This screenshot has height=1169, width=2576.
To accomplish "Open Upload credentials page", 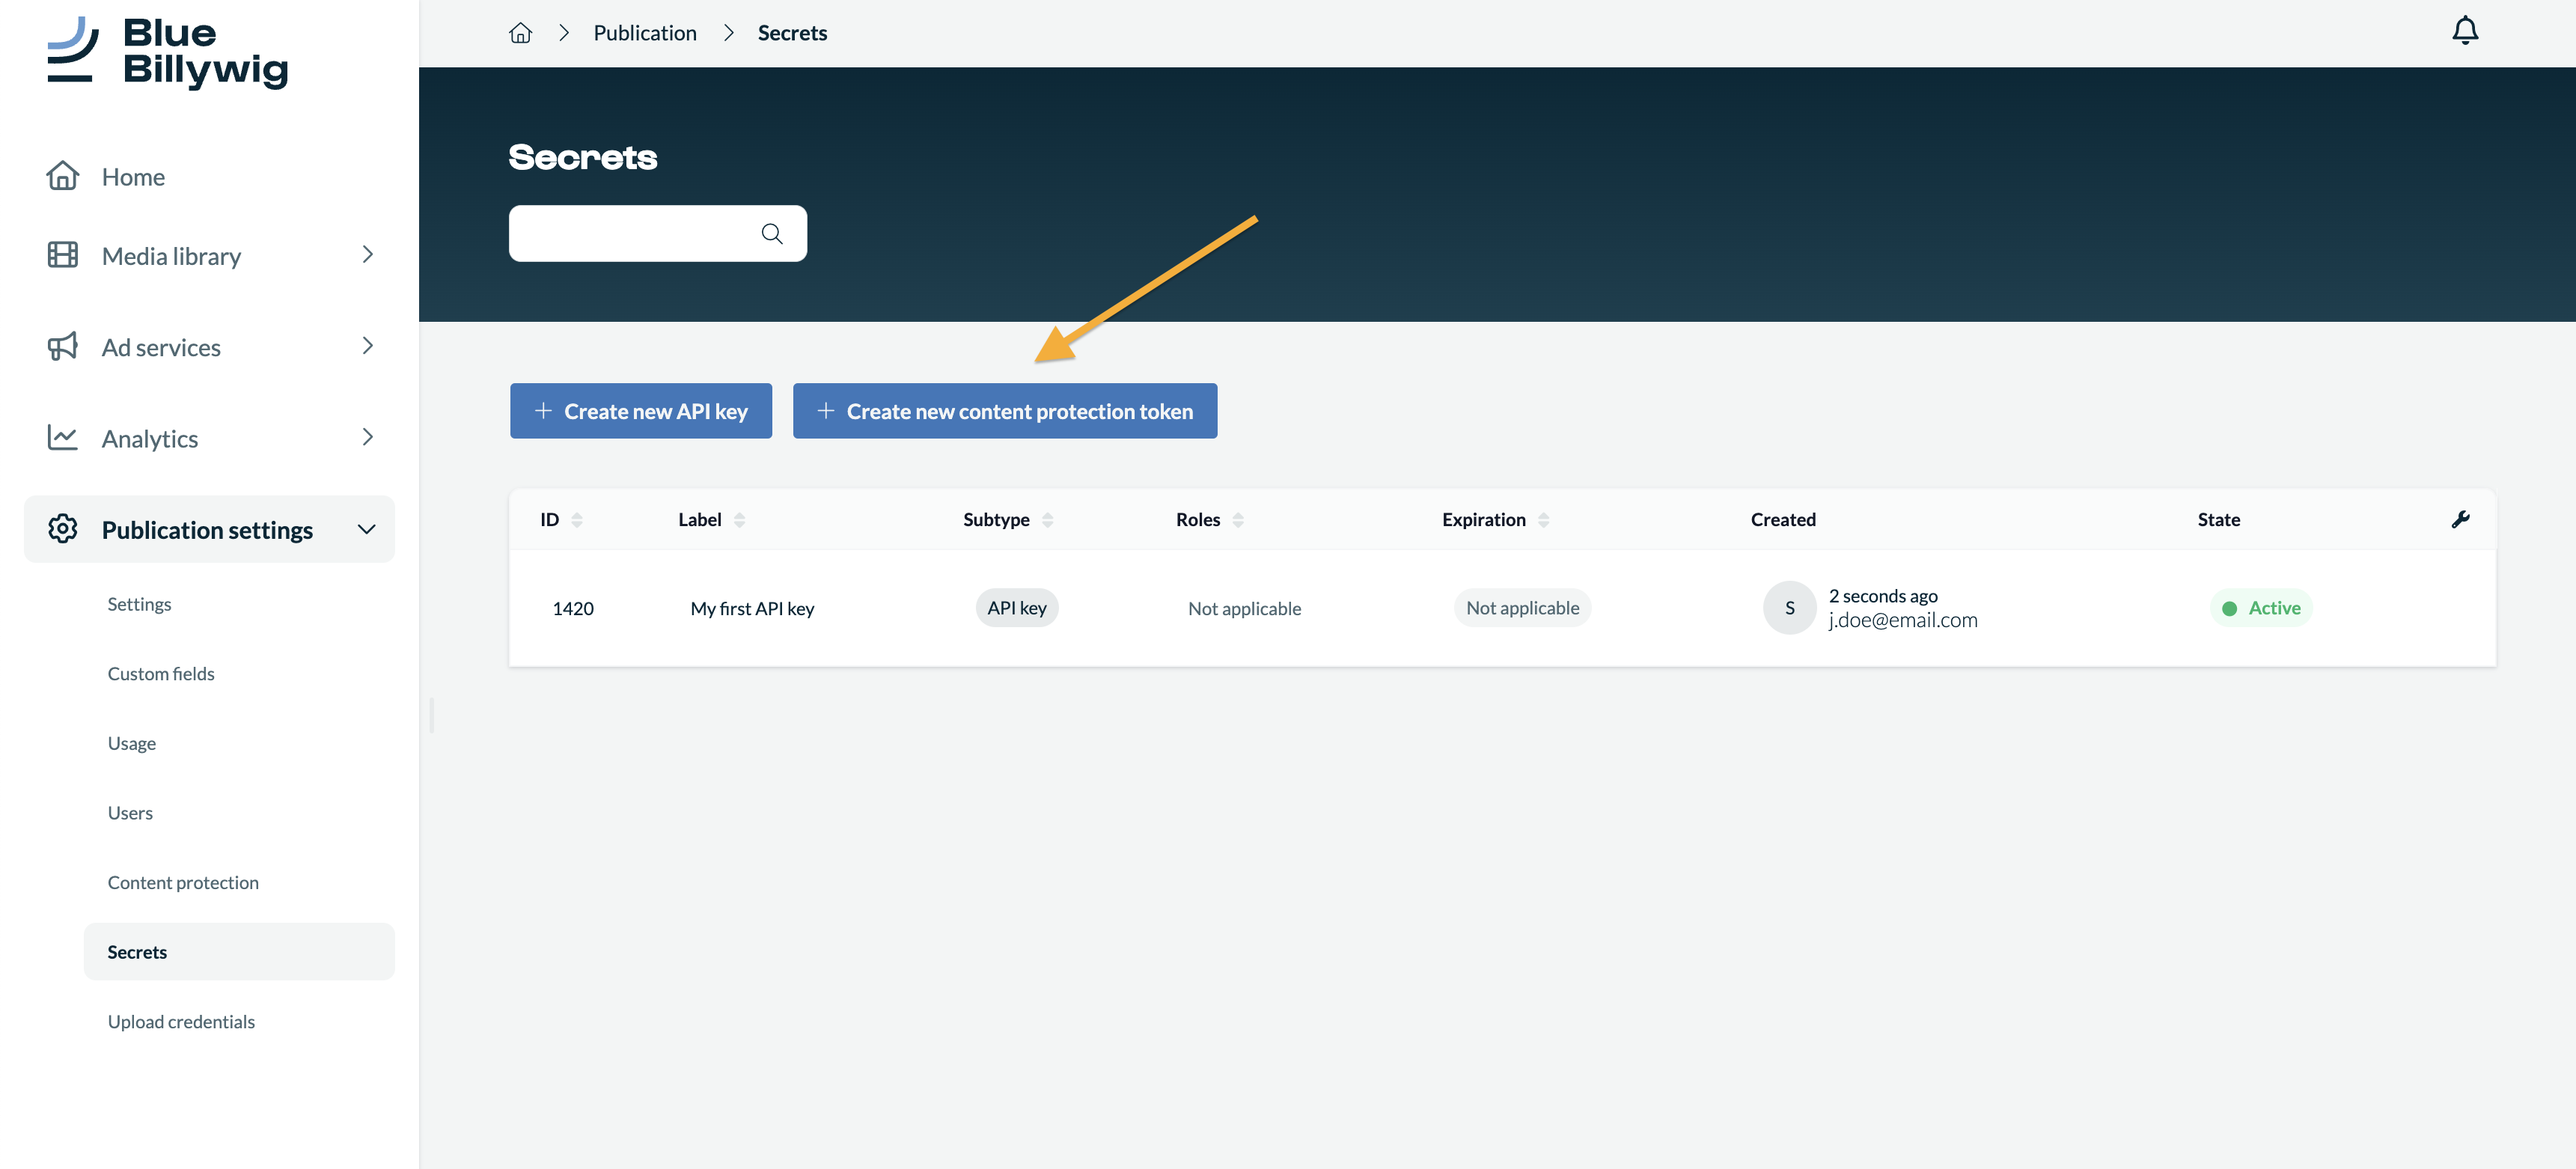I will click(181, 1022).
